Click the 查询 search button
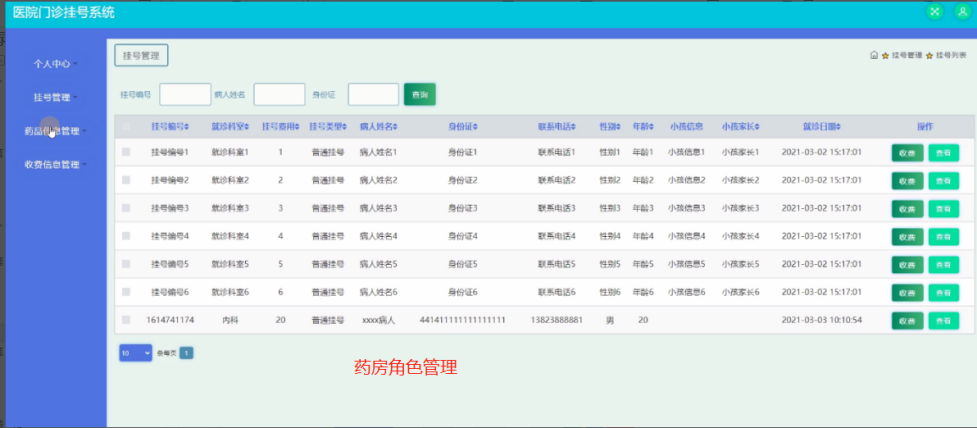Screen dimensions: 977x428 420,95
